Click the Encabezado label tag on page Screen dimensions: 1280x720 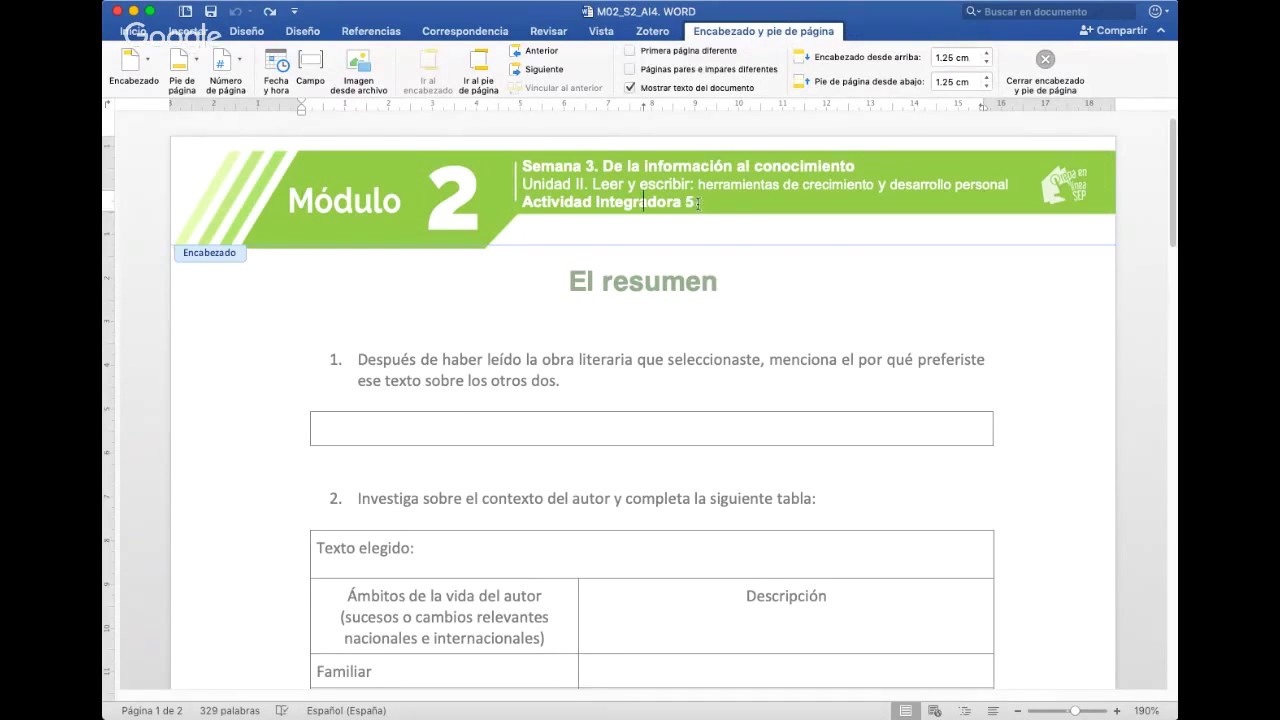209,253
